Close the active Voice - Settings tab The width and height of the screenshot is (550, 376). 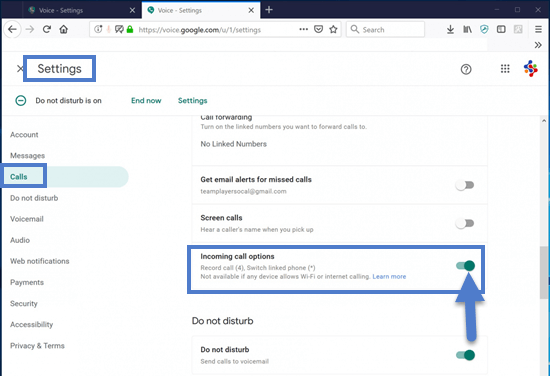point(251,10)
